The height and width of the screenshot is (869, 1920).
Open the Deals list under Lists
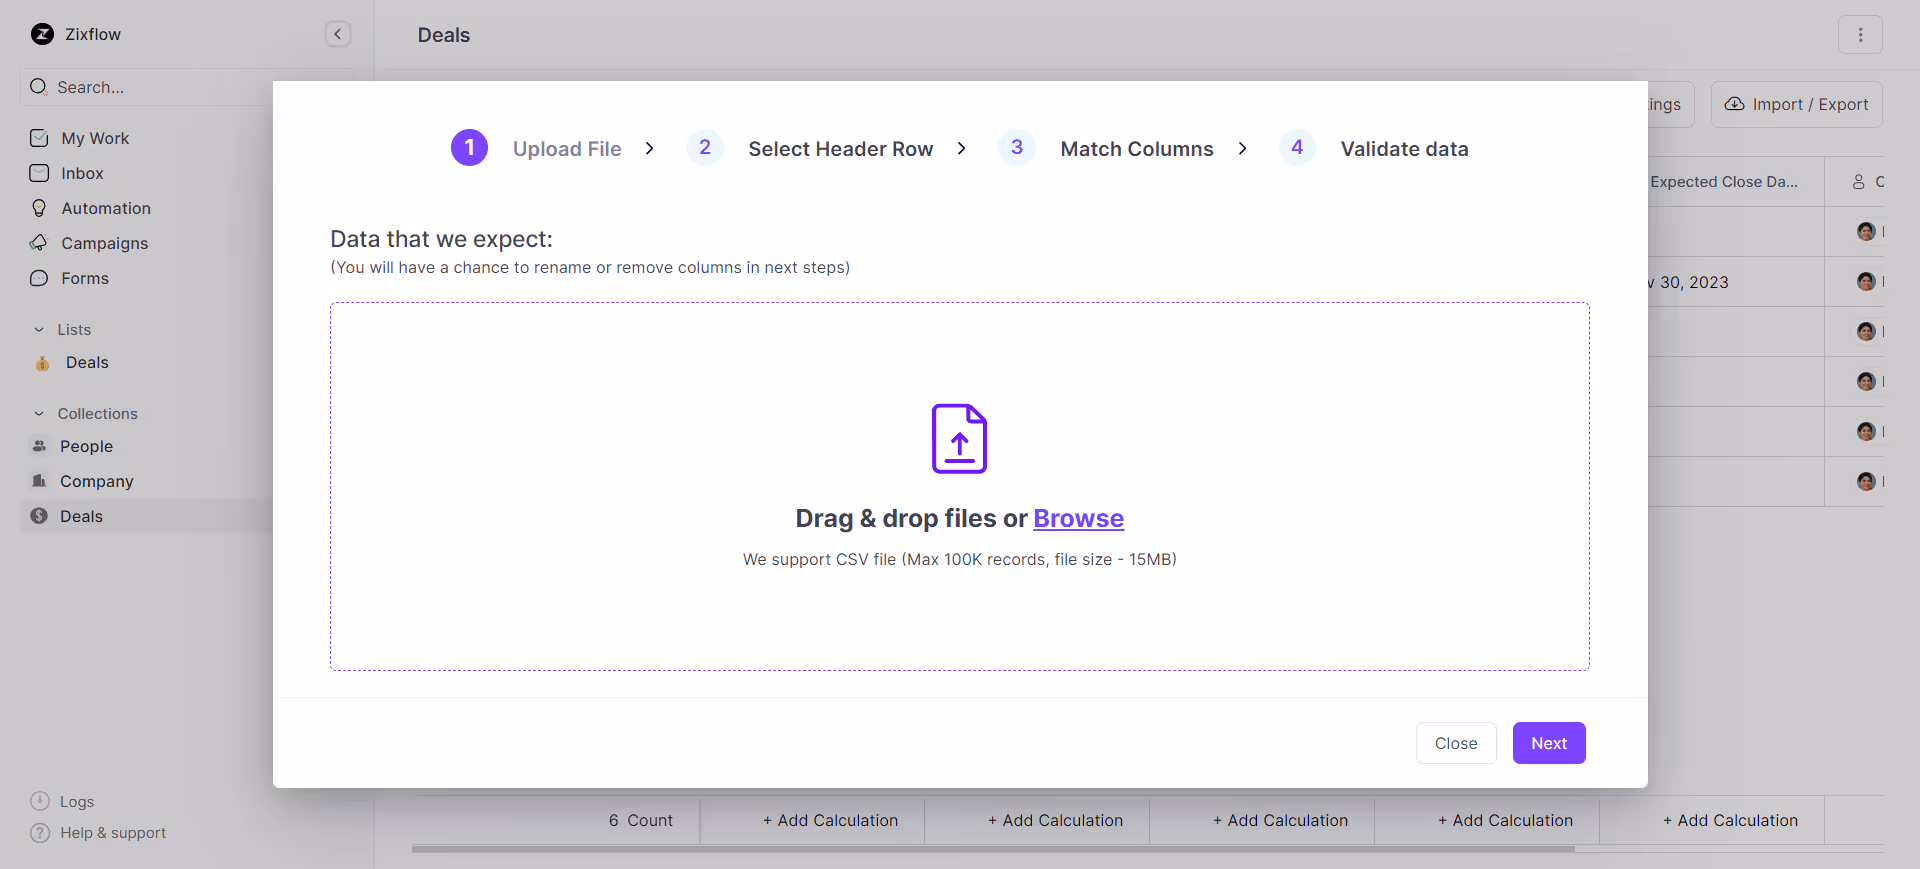coord(87,362)
